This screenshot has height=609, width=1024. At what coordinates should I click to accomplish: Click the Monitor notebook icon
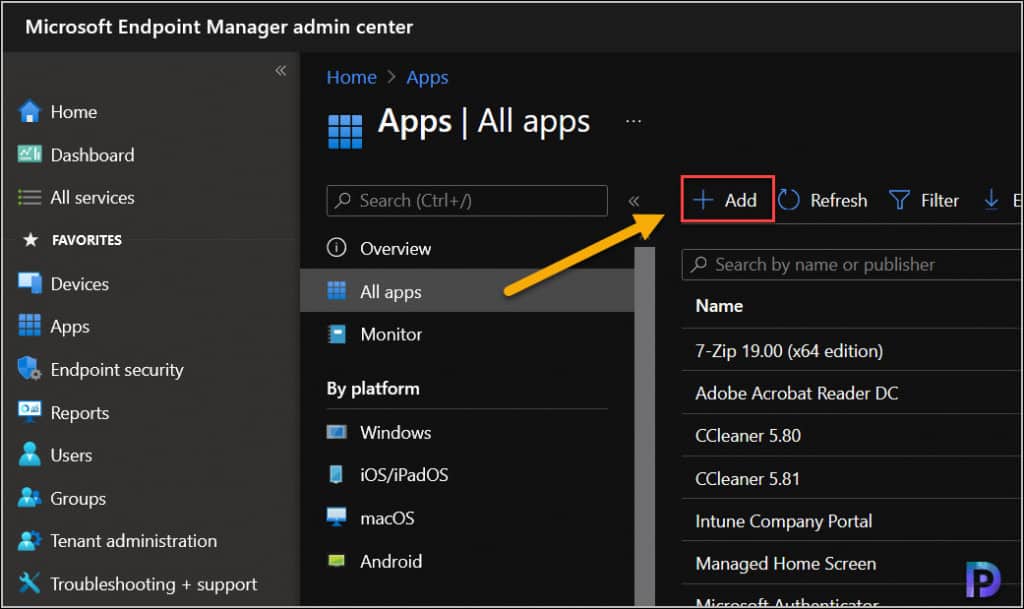(336, 334)
